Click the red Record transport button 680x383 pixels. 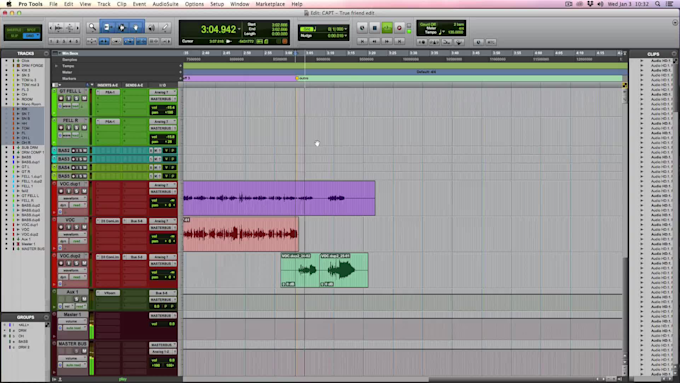pyautogui.click(x=399, y=28)
